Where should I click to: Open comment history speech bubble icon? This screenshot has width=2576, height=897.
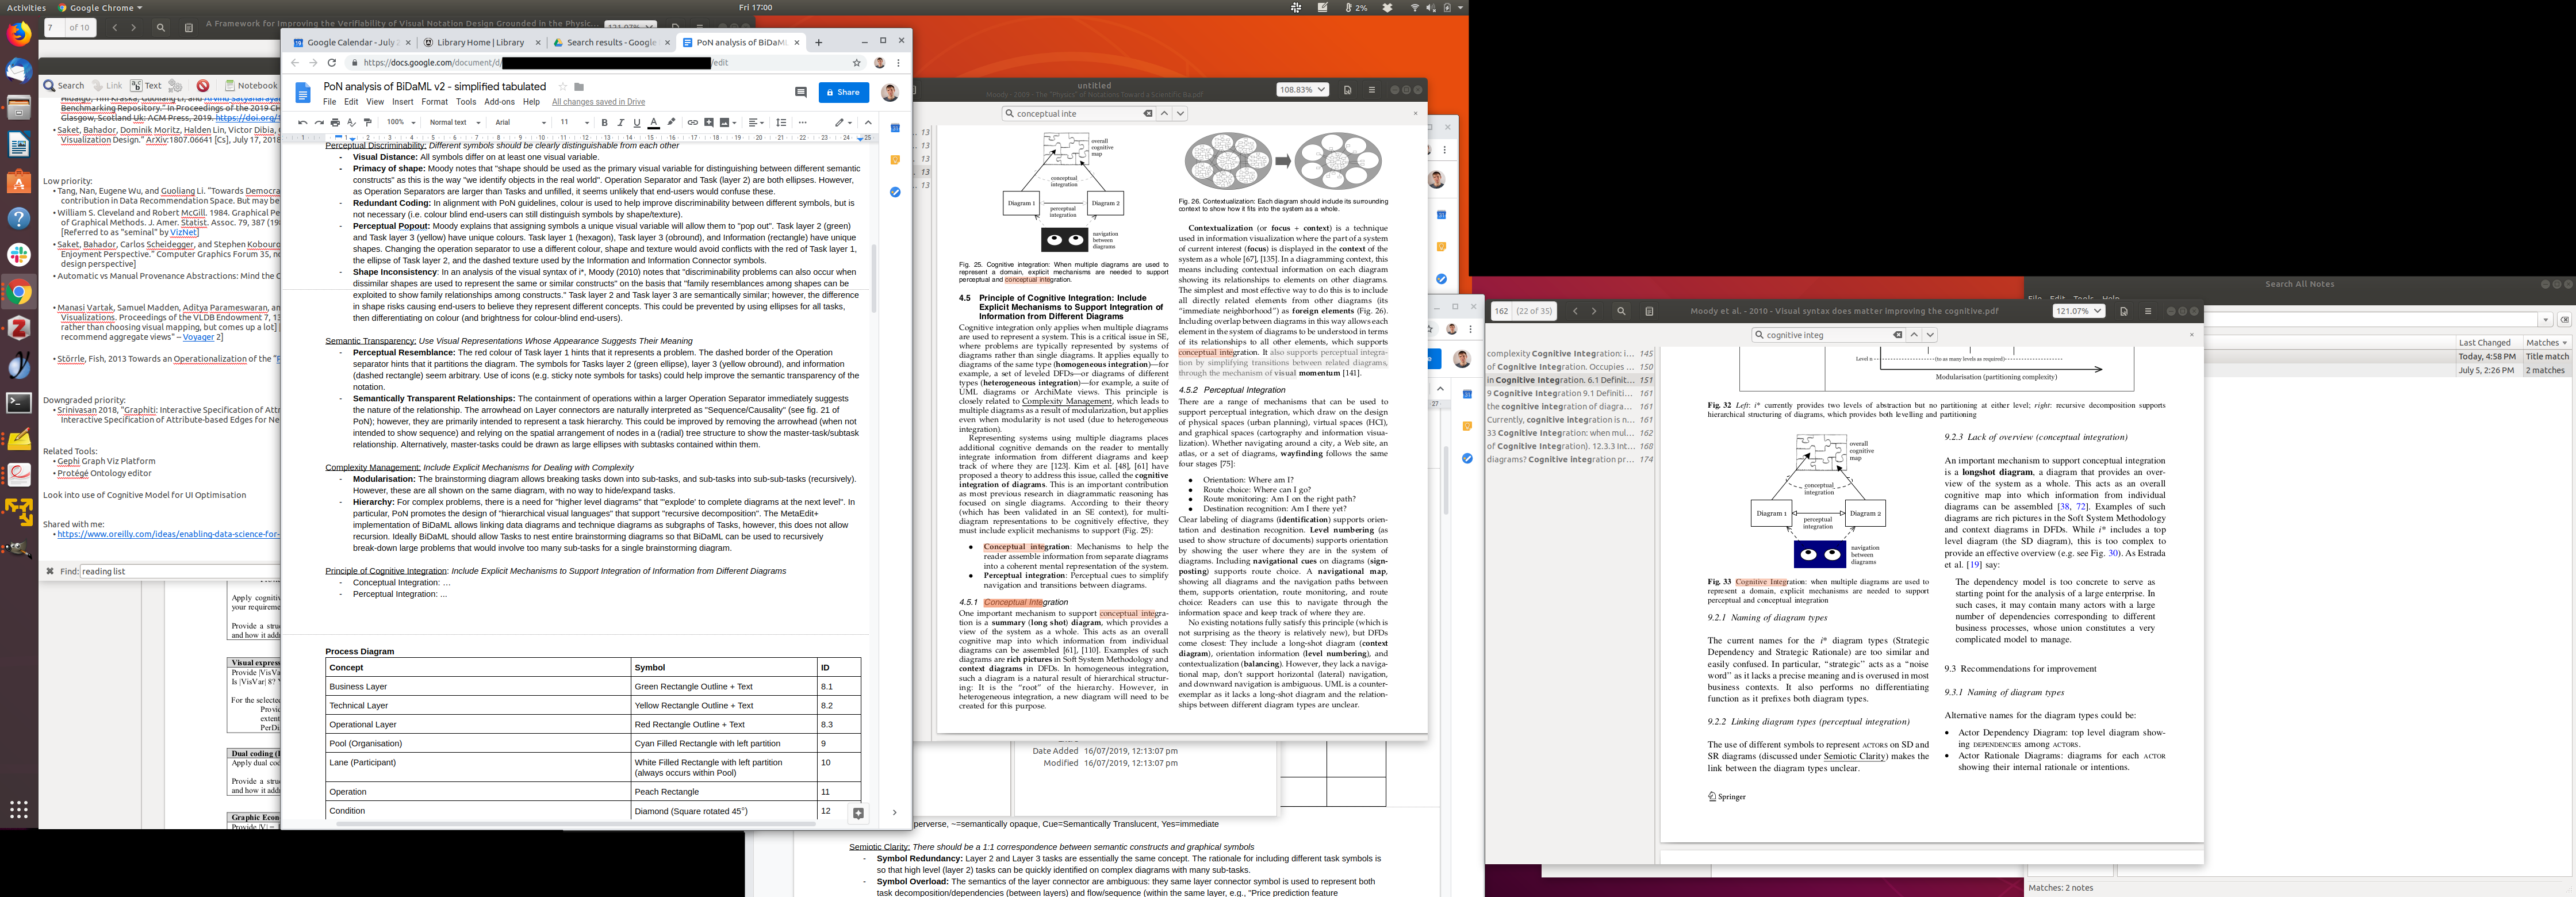point(801,92)
